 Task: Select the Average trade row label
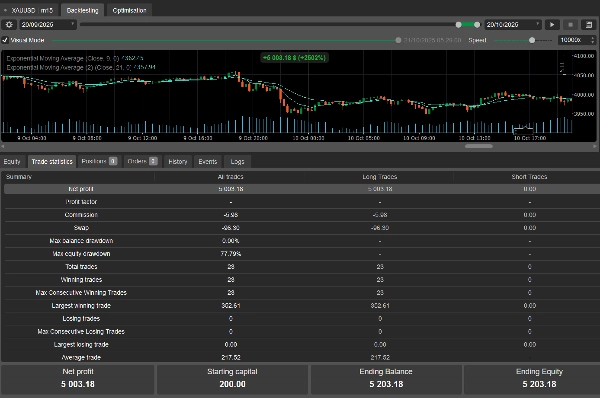81,358
